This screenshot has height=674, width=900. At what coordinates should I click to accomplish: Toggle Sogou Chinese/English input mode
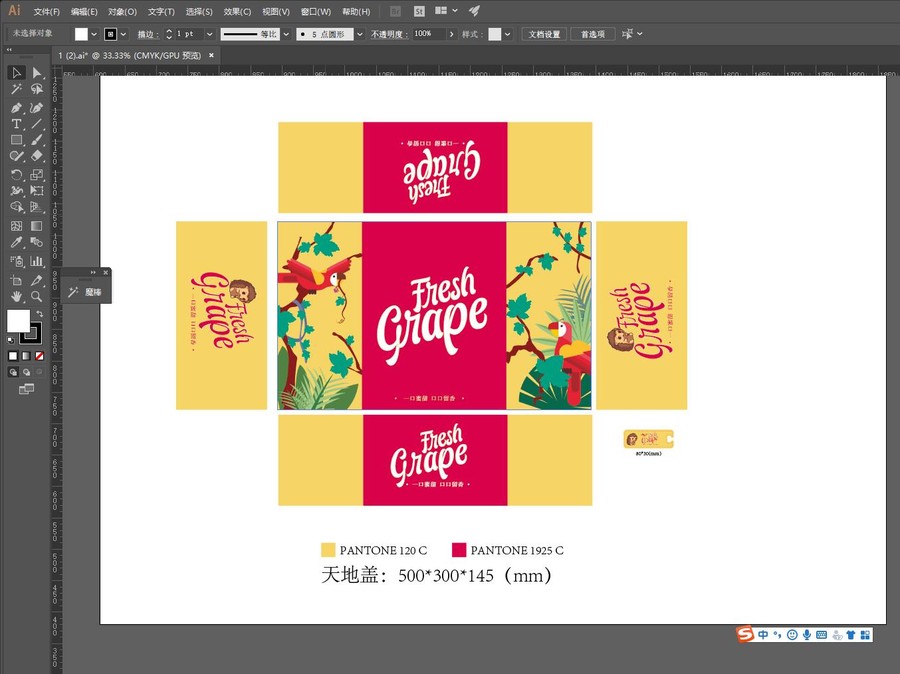pos(763,634)
